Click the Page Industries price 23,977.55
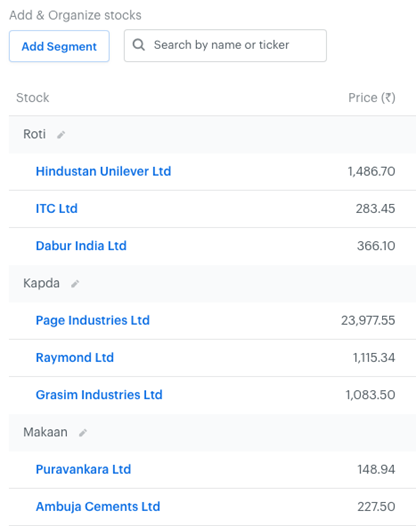Viewport: 416px width, 526px height. coord(368,320)
